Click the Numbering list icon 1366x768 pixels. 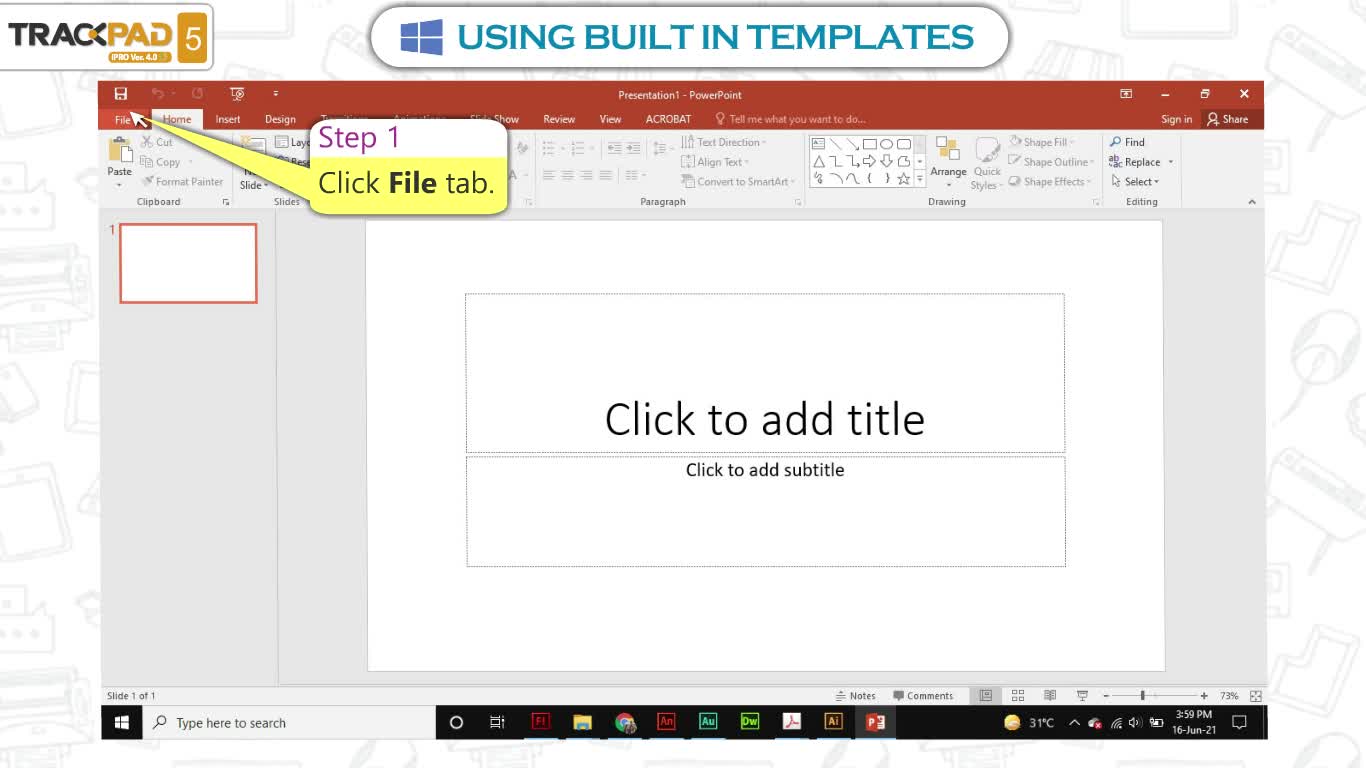pyautogui.click(x=580, y=148)
